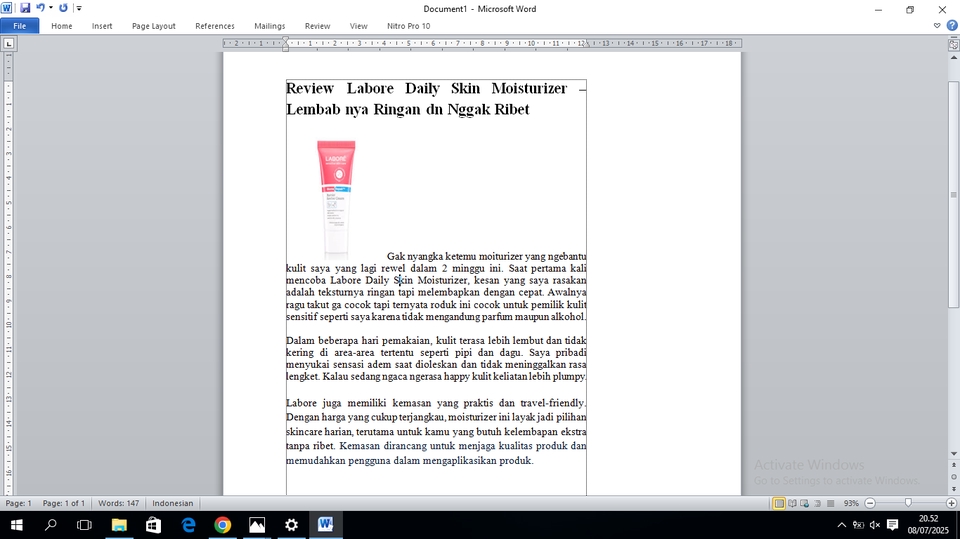Open the word count from Words: 147

click(119, 503)
